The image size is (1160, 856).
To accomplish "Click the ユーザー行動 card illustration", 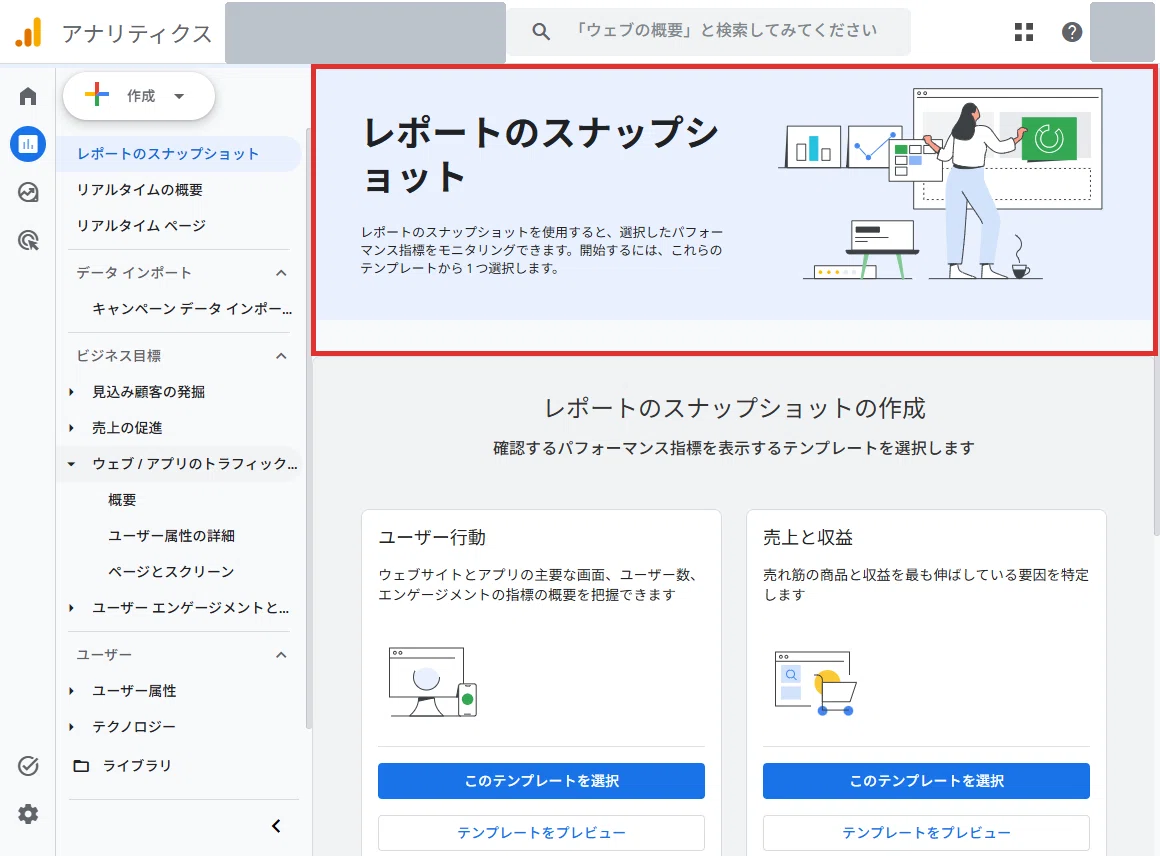I will click(x=433, y=681).
